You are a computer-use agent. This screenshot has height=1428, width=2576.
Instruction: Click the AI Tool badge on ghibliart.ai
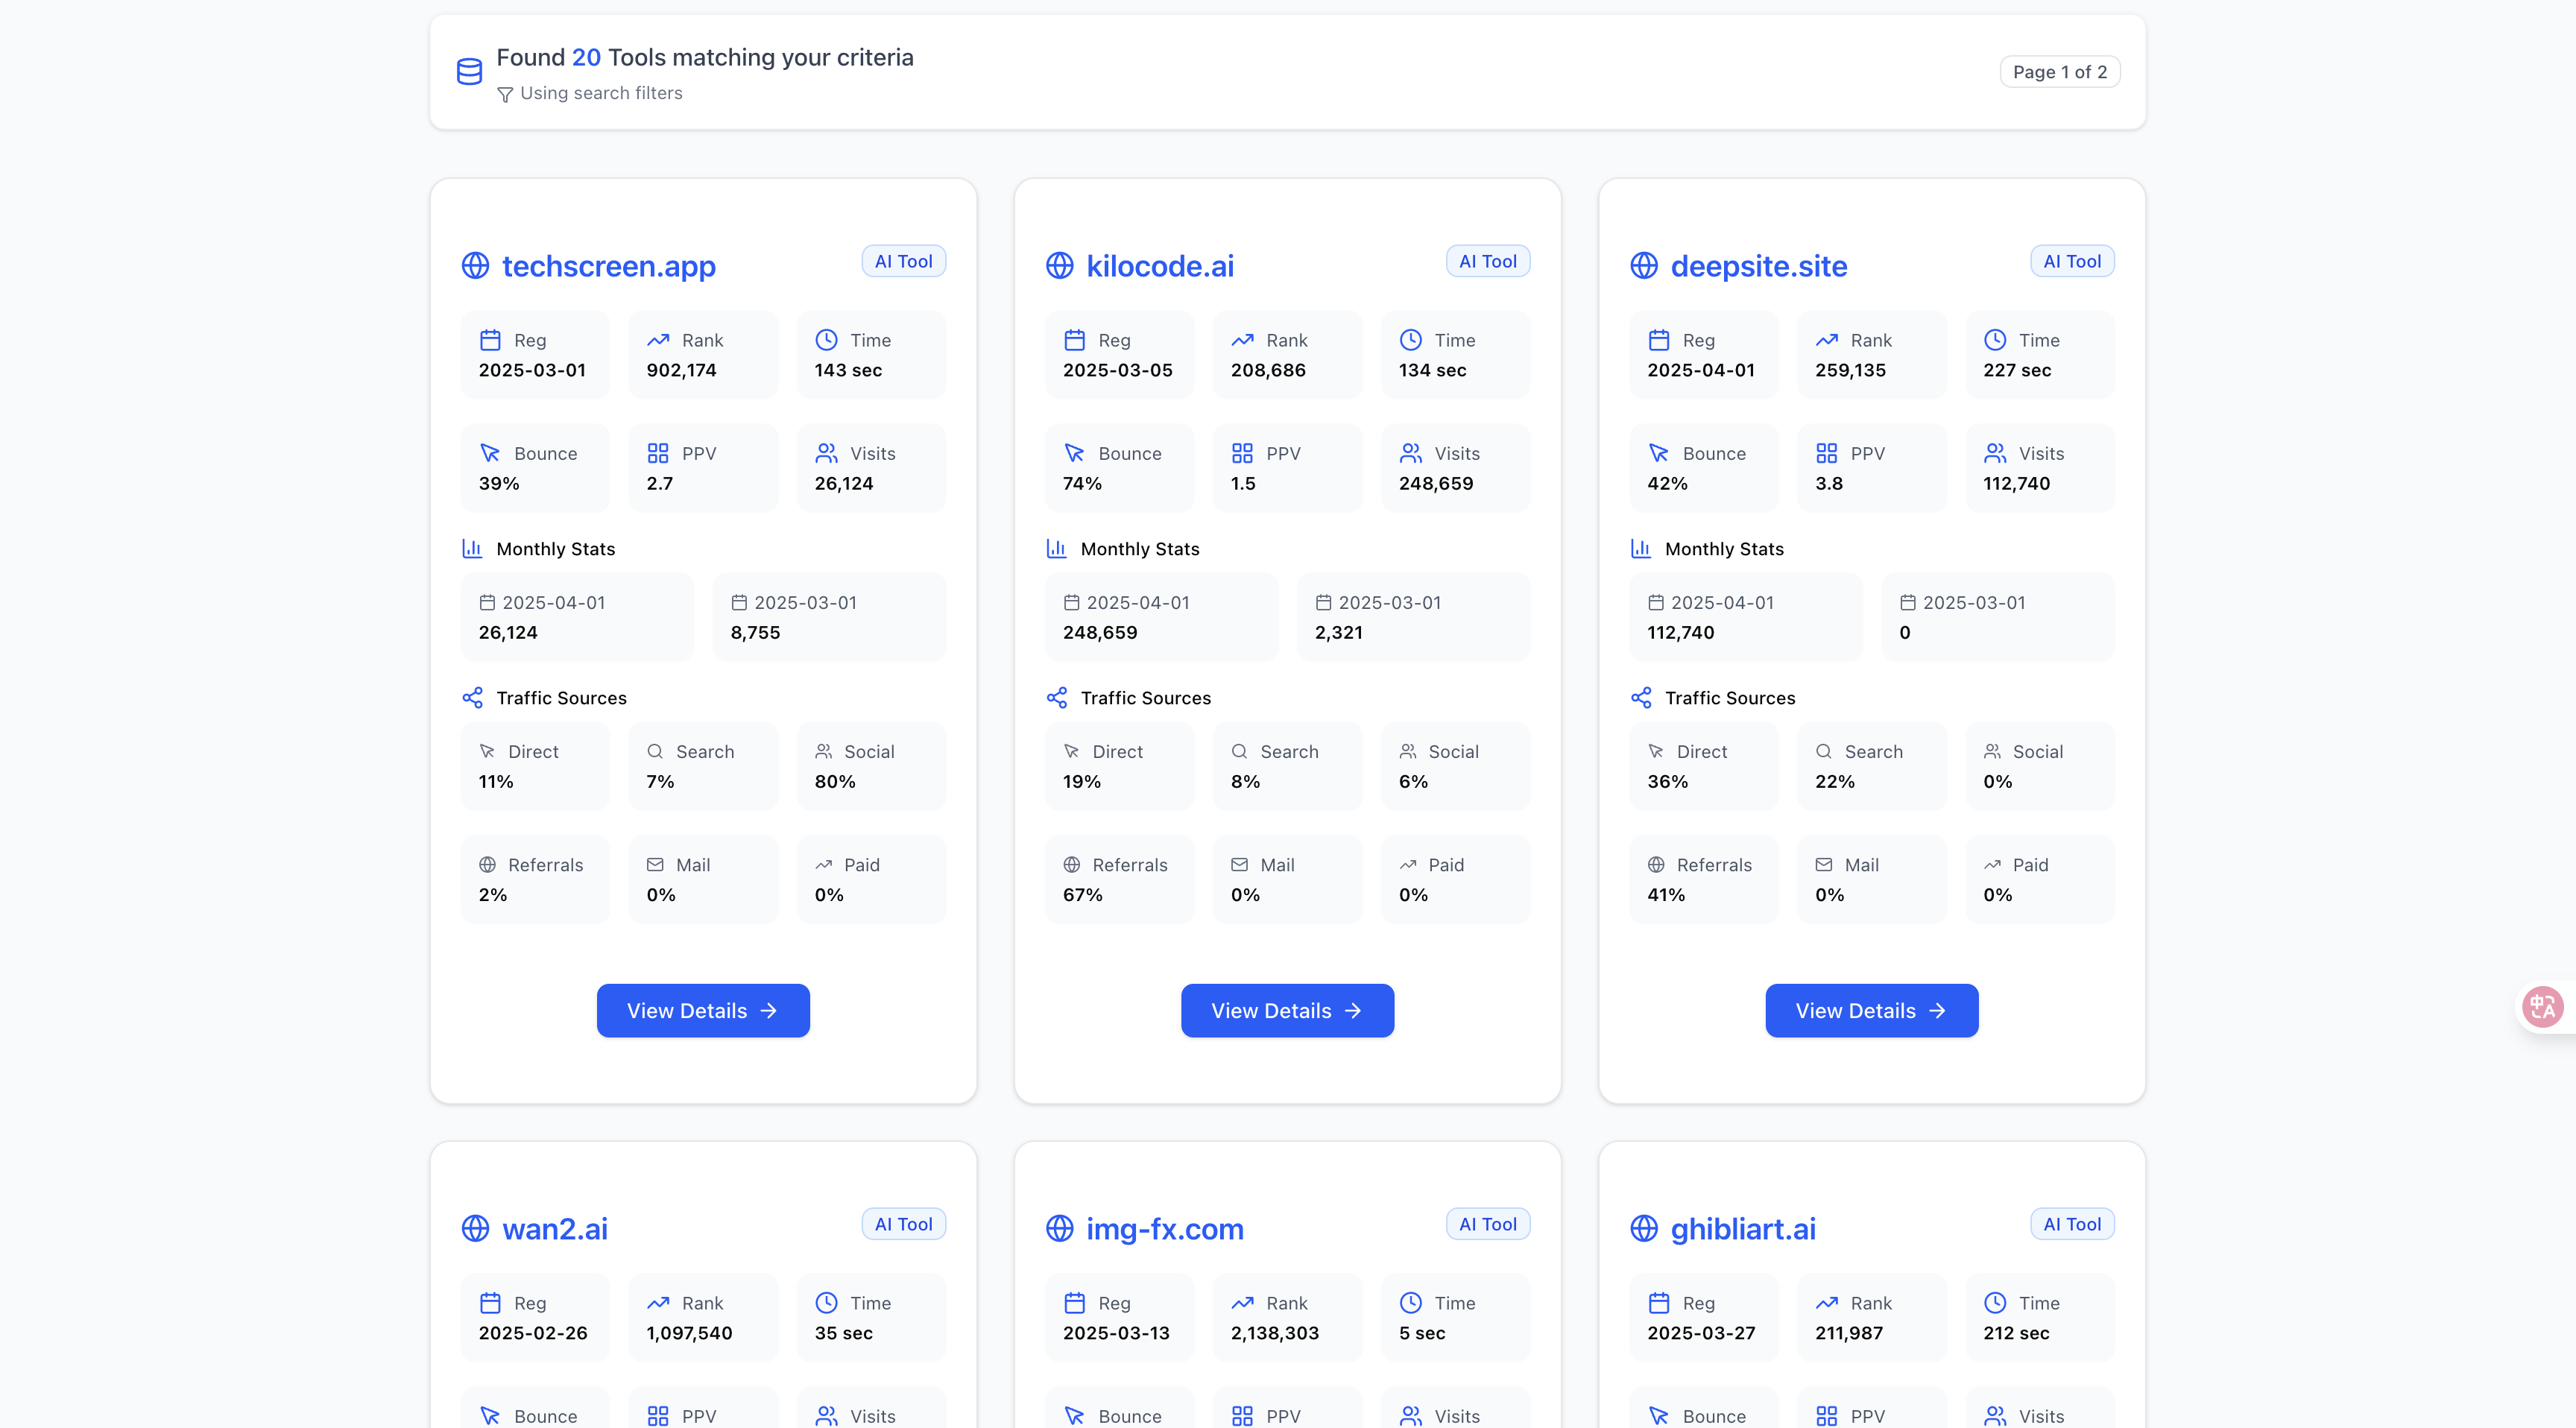coord(2072,1224)
